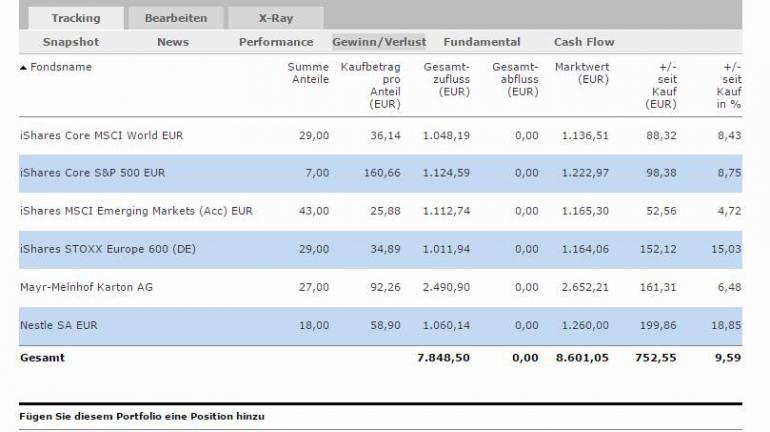Open iShares Core MSCI World EUR fund
Viewport: 770px width, 432px height.
coord(102,135)
